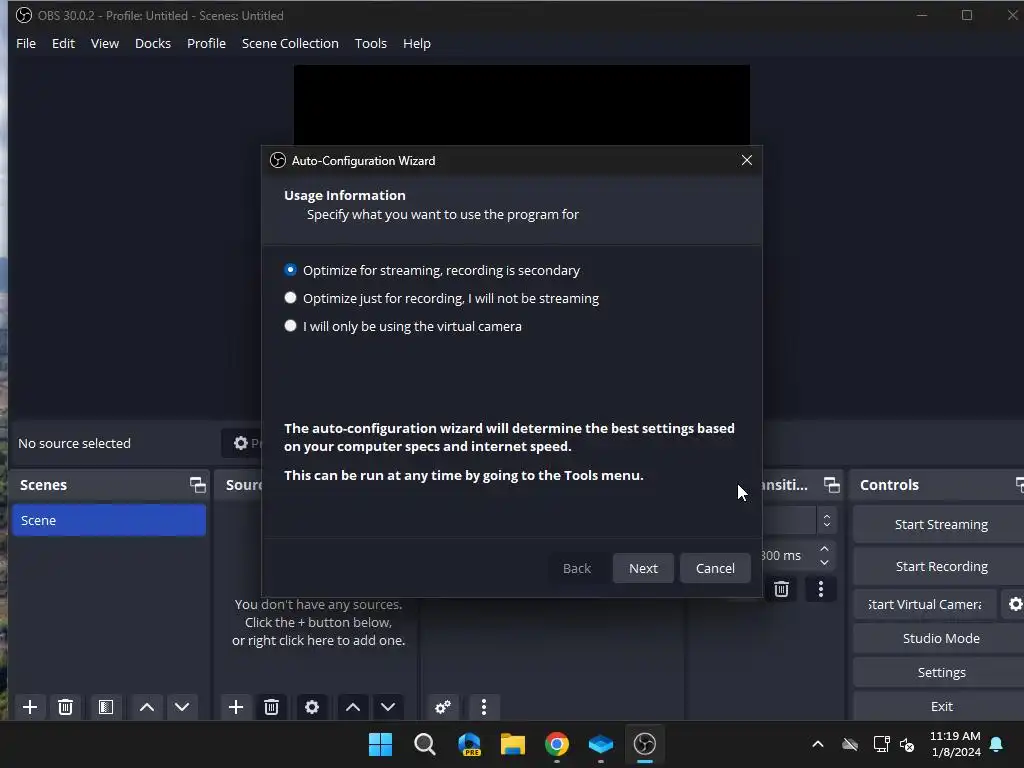
Task: Open the Edit menu
Action: click(63, 43)
